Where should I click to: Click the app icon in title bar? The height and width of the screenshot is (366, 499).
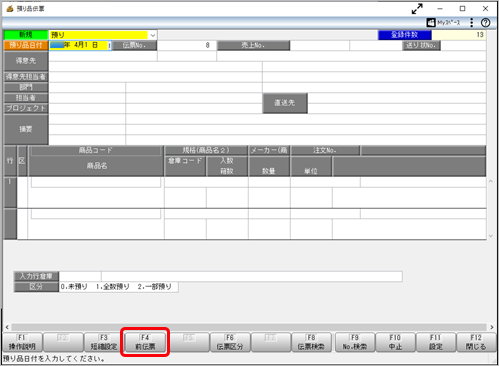[10, 9]
